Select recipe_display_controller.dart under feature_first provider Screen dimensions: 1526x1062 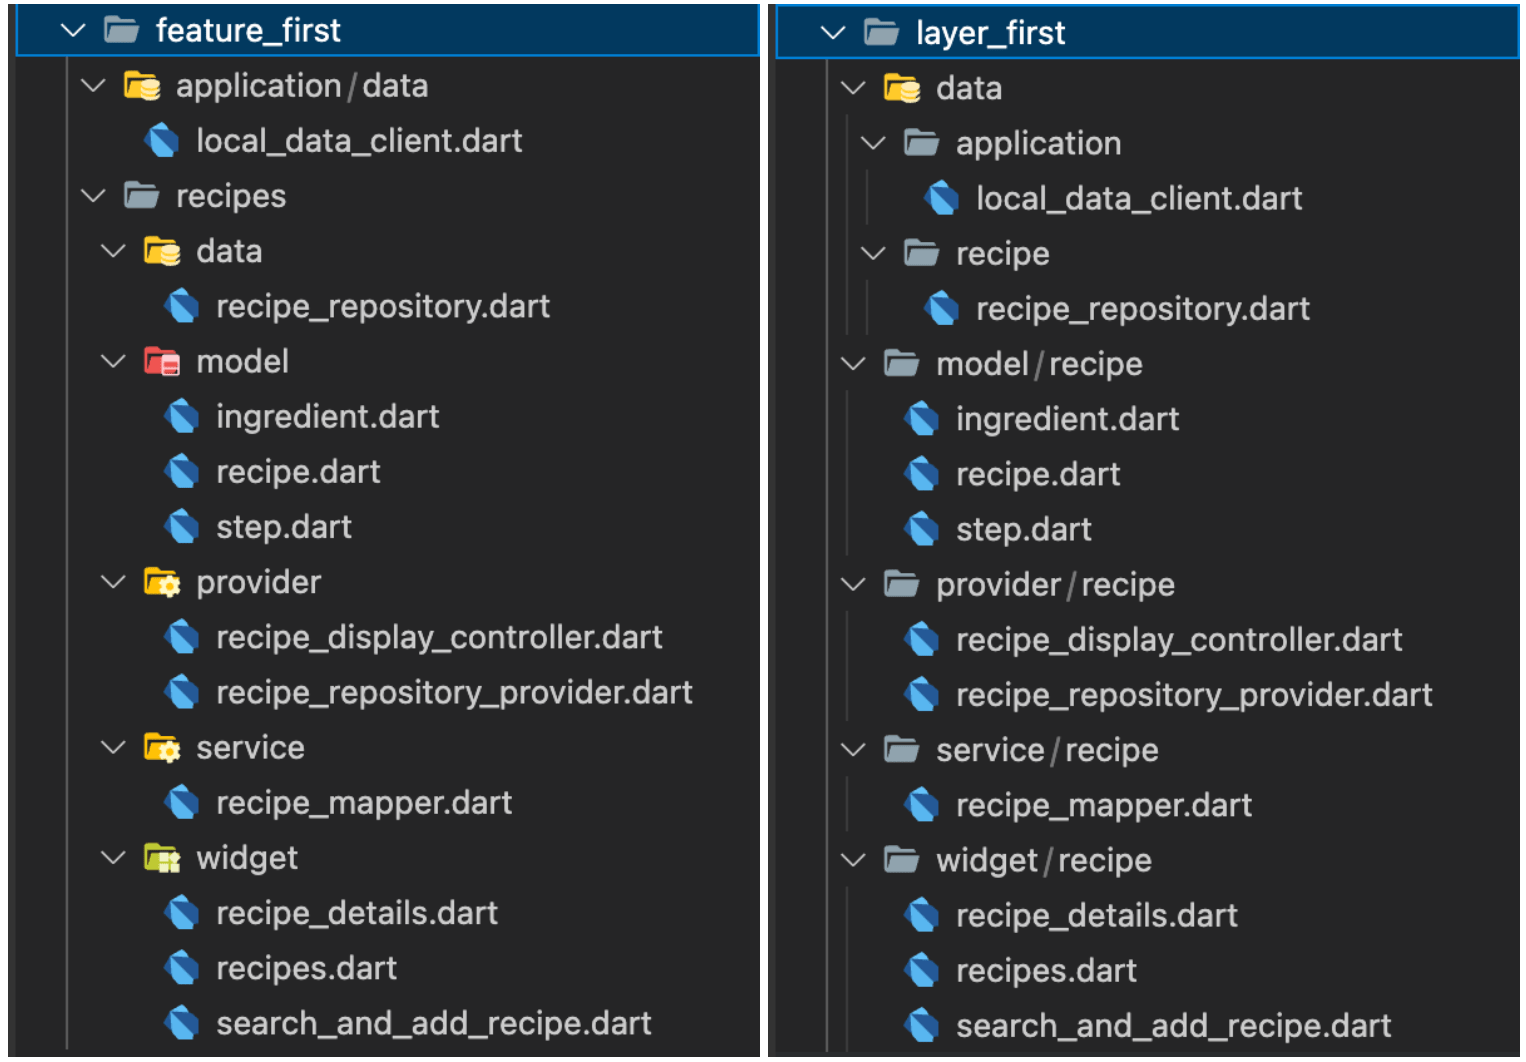(x=438, y=637)
